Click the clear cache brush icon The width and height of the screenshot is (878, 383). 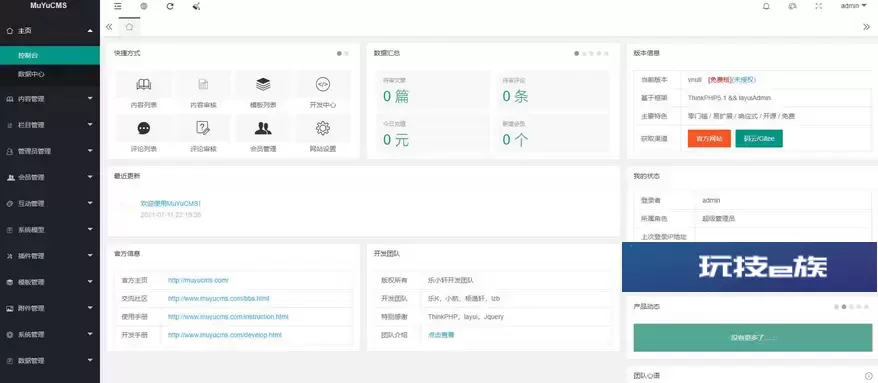pyautogui.click(x=197, y=6)
